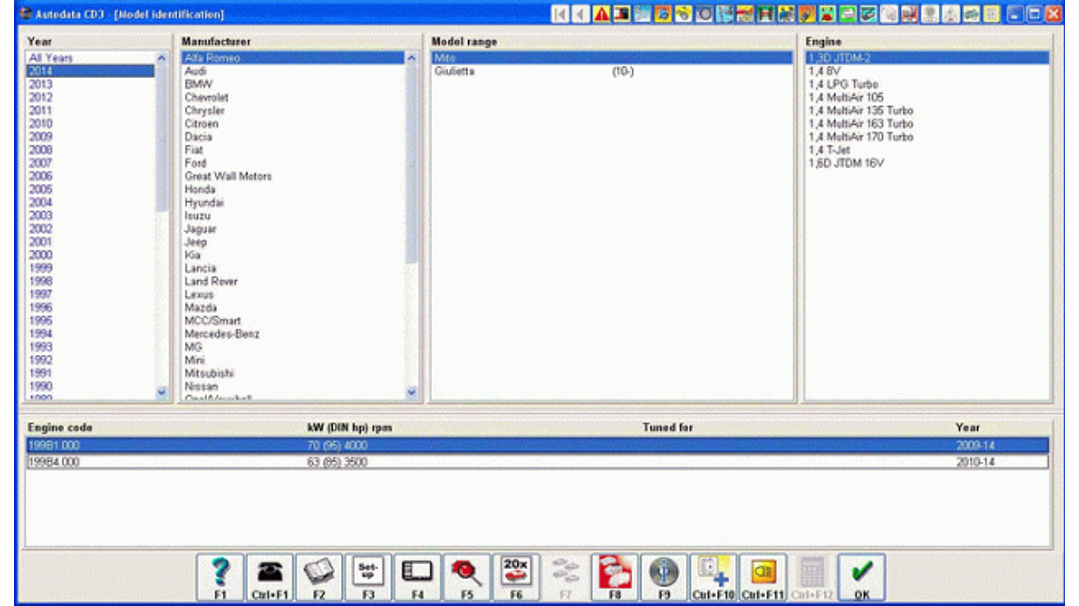
Task: Click the F8 red button
Action: click(615, 577)
